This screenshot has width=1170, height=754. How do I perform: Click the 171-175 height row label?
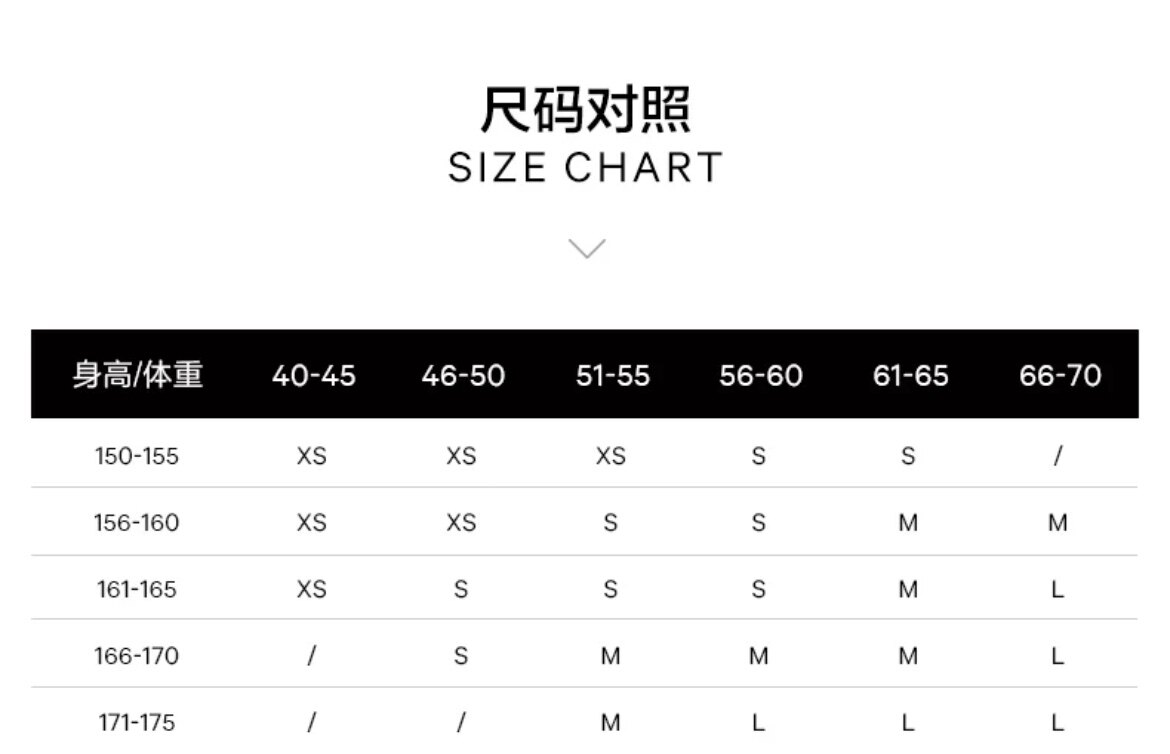point(137,722)
